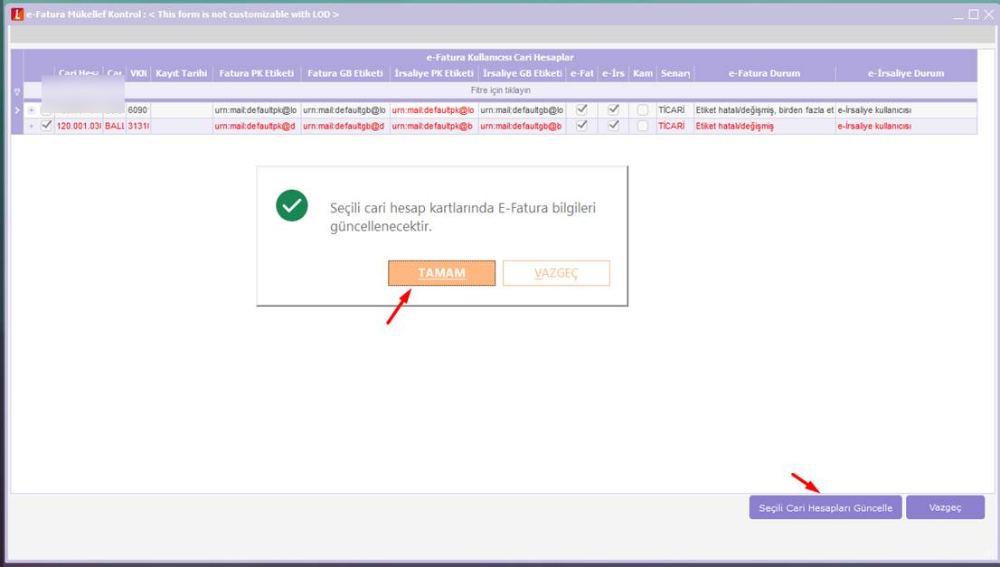Screen dimensions: 1000x567
Task: Toggle e-Fat checkbox in the 120.001.03 row
Action: pyautogui.click(x=582, y=126)
